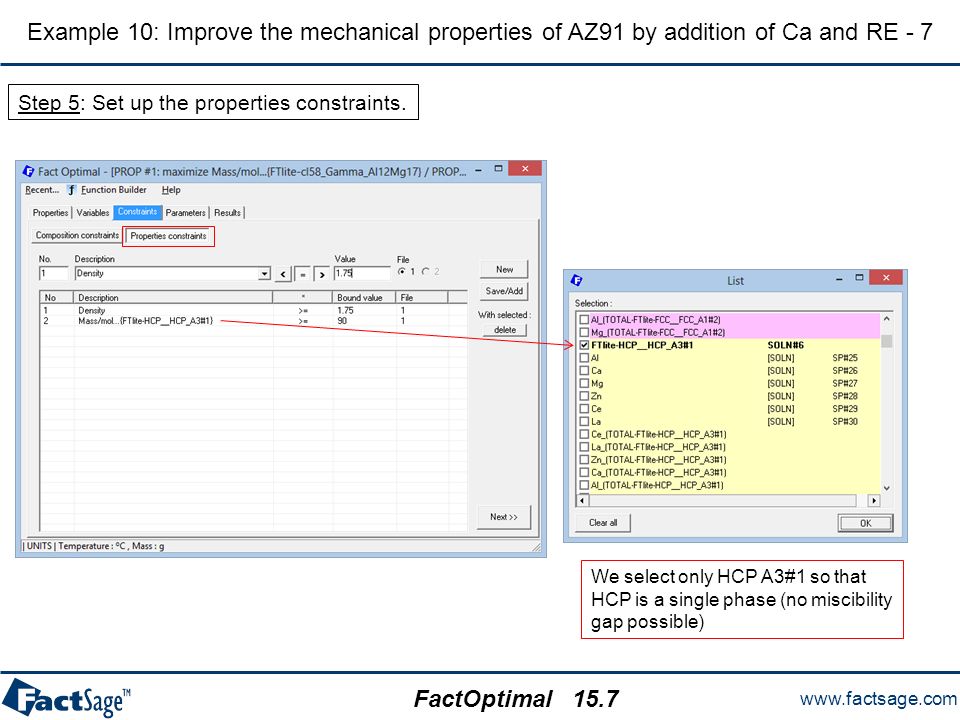Viewport: 960px width, 720px height.
Task: Open the Recent... menu
Action: [x=42, y=190]
